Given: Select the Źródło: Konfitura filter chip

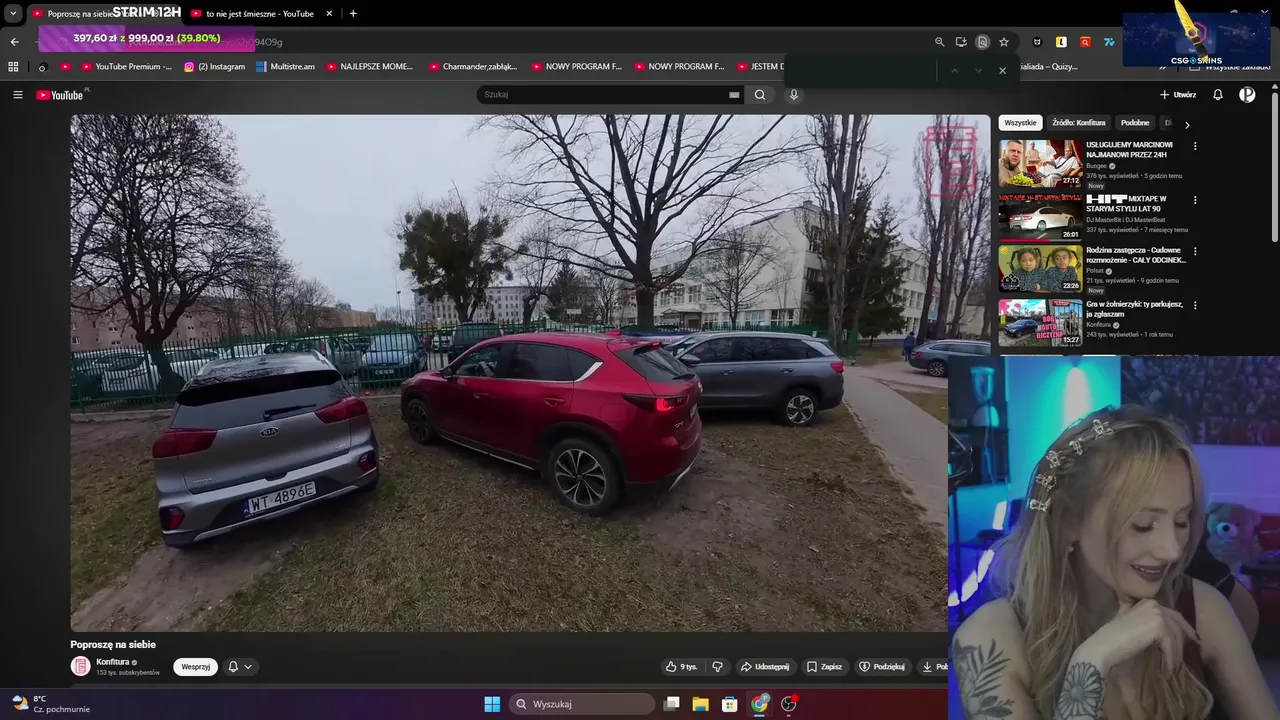Looking at the screenshot, I should (x=1079, y=123).
